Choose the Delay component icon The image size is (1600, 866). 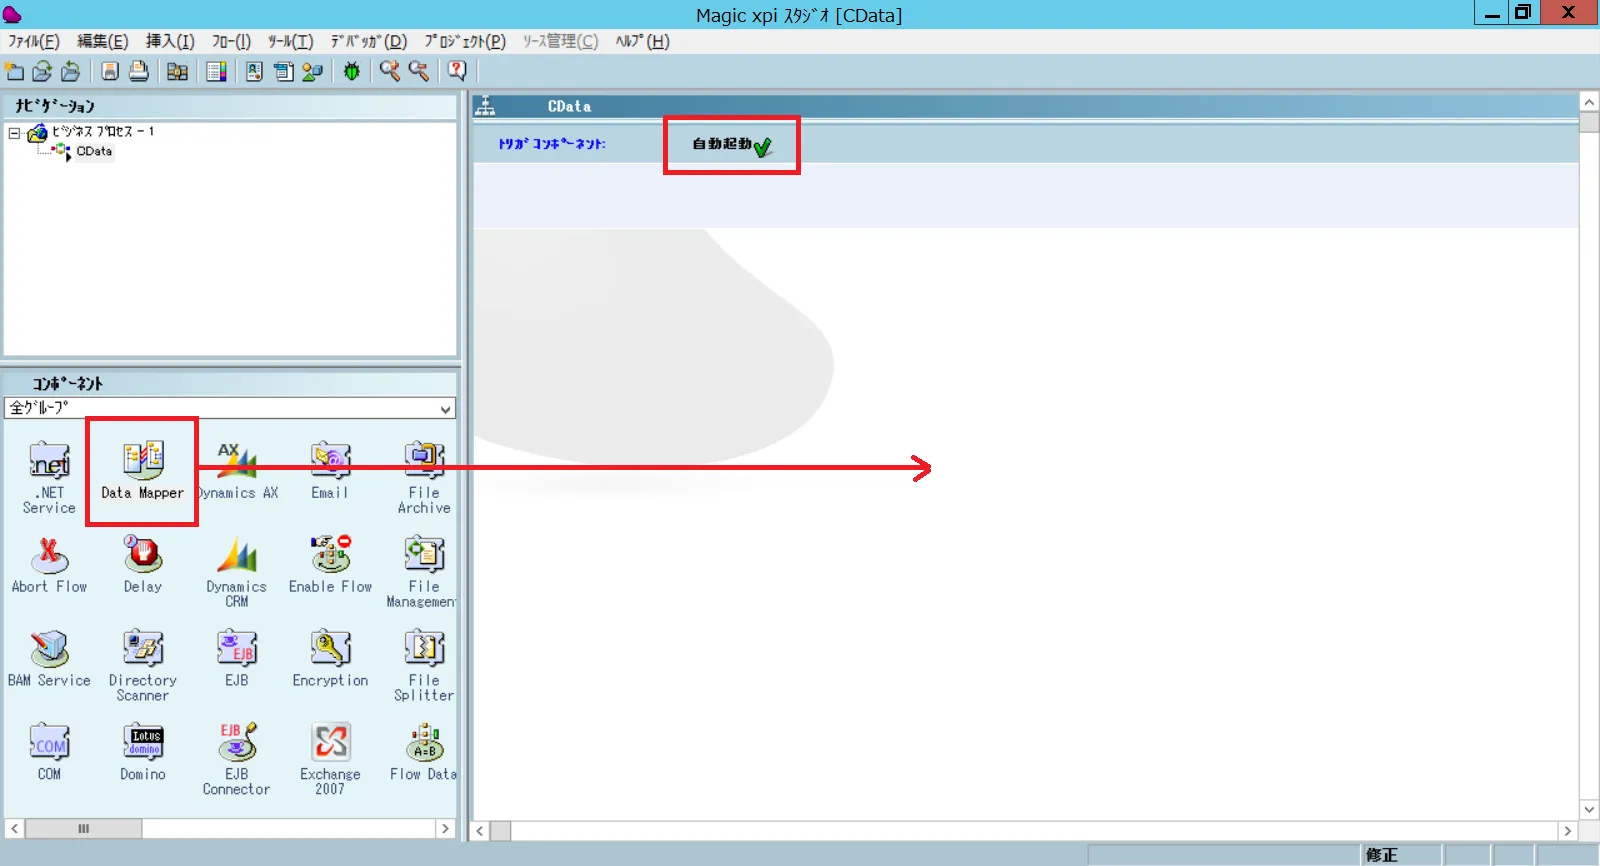(143, 556)
